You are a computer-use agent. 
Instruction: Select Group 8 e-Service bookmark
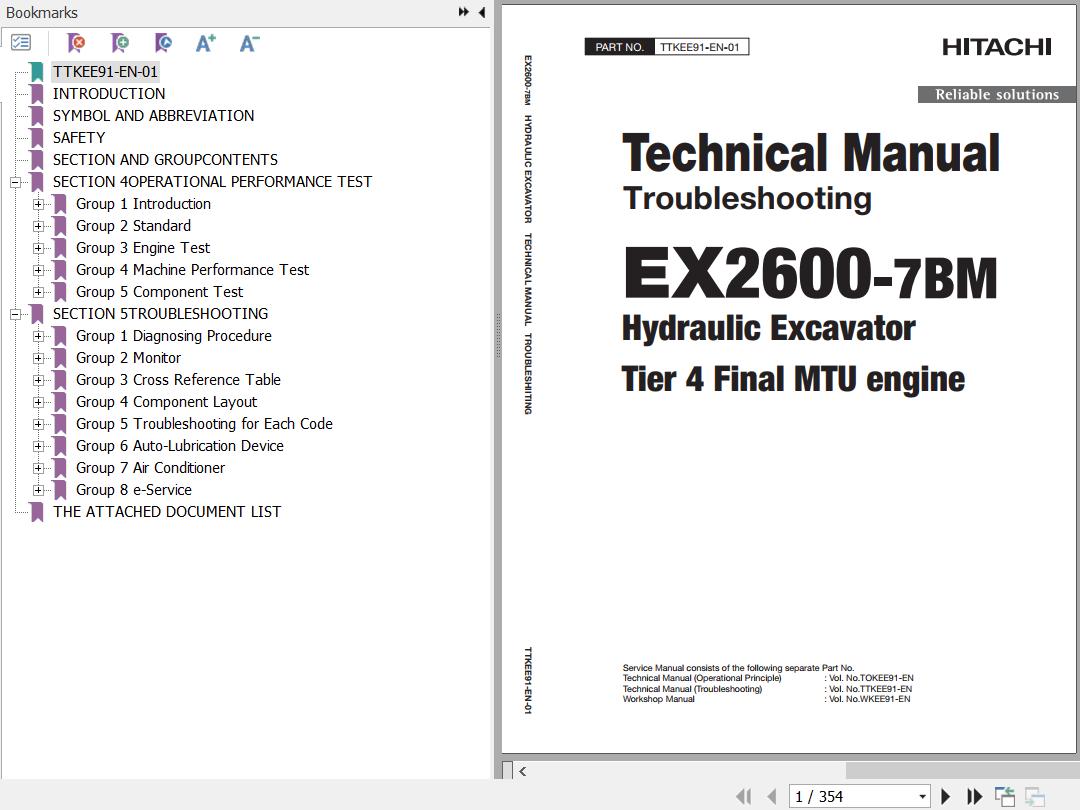(x=134, y=490)
